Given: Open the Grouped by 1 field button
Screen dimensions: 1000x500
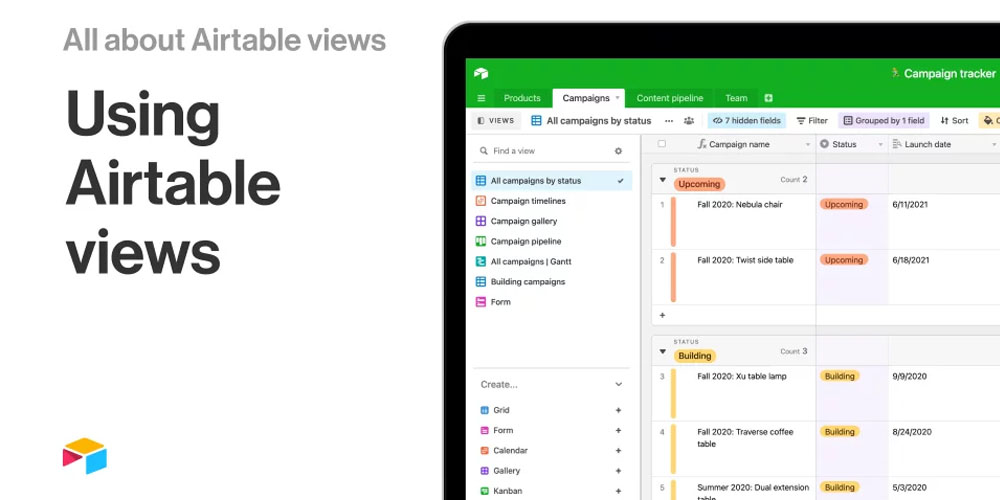Looking at the screenshot, I should coord(884,121).
